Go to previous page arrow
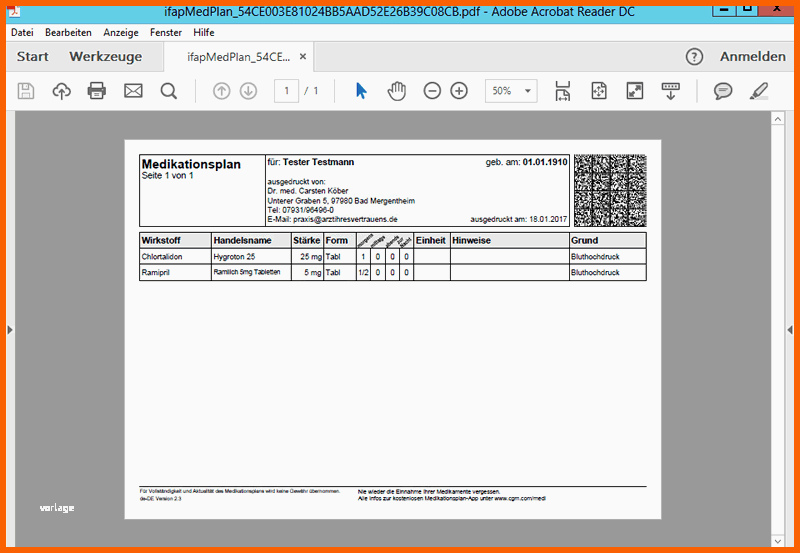800x553 pixels. click(221, 91)
